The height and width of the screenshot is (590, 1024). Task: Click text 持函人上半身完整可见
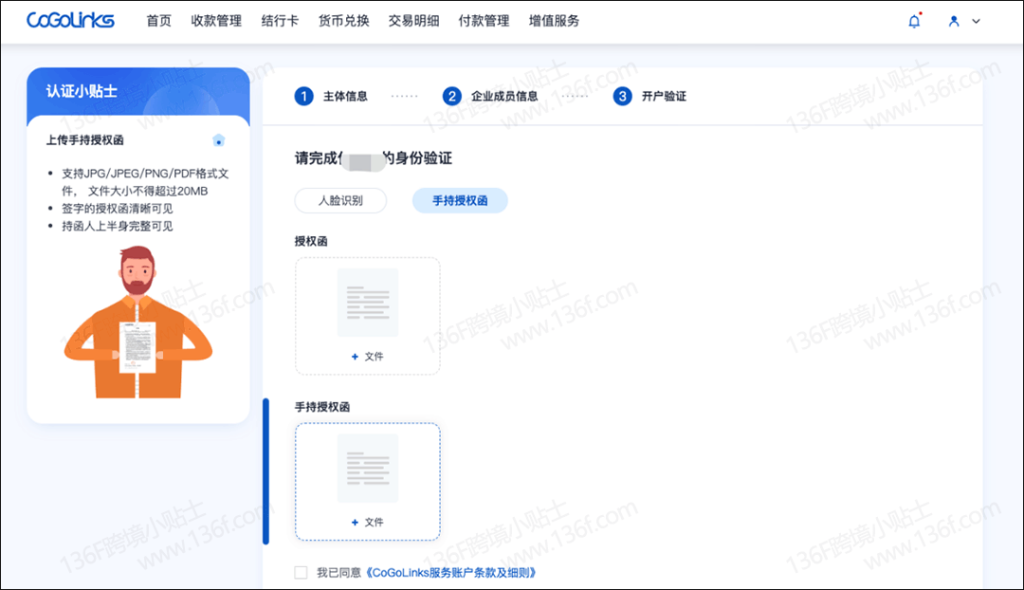[118, 226]
